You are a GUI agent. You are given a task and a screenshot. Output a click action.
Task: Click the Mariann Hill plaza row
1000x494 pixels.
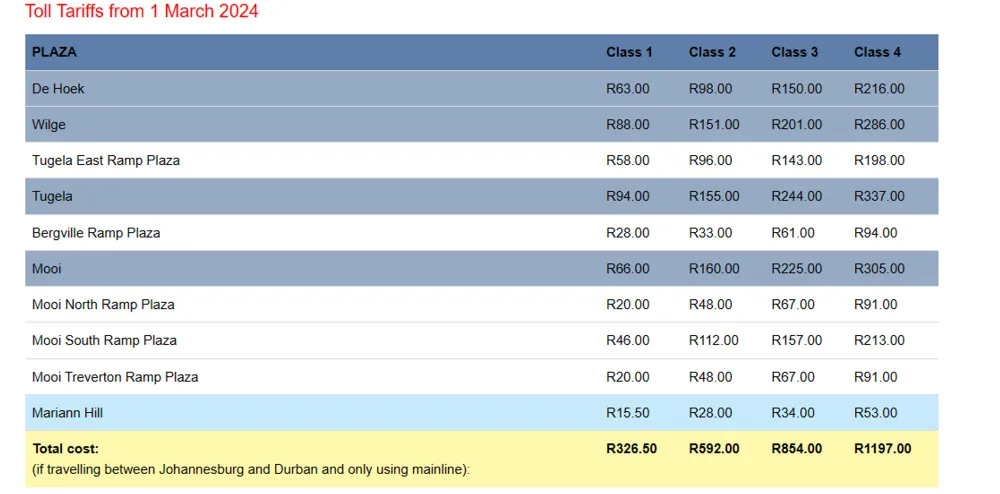(x=482, y=413)
